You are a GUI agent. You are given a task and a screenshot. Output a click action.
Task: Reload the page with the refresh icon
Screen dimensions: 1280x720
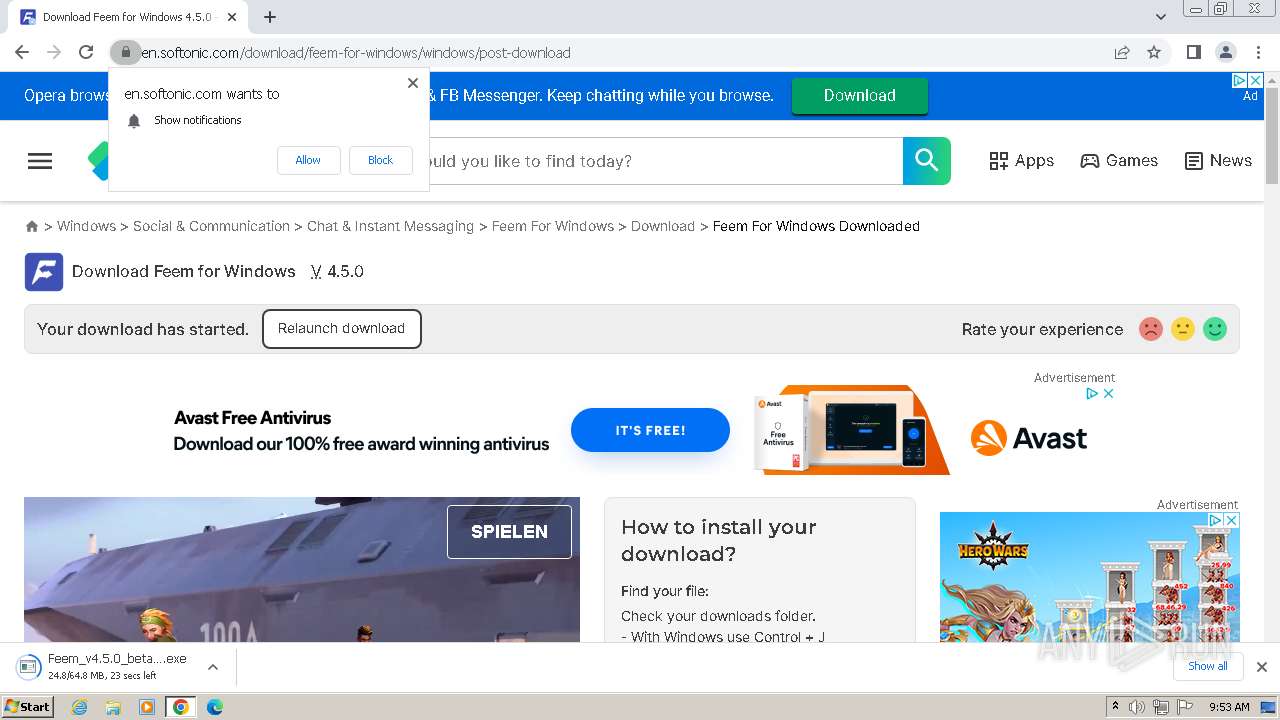[86, 52]
